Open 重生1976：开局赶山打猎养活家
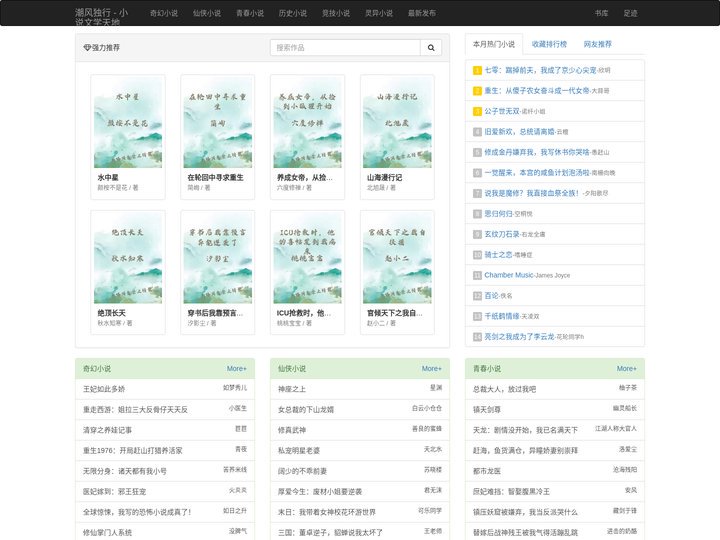Viewport: 720px width, 540px height. (x=133, y=450)
